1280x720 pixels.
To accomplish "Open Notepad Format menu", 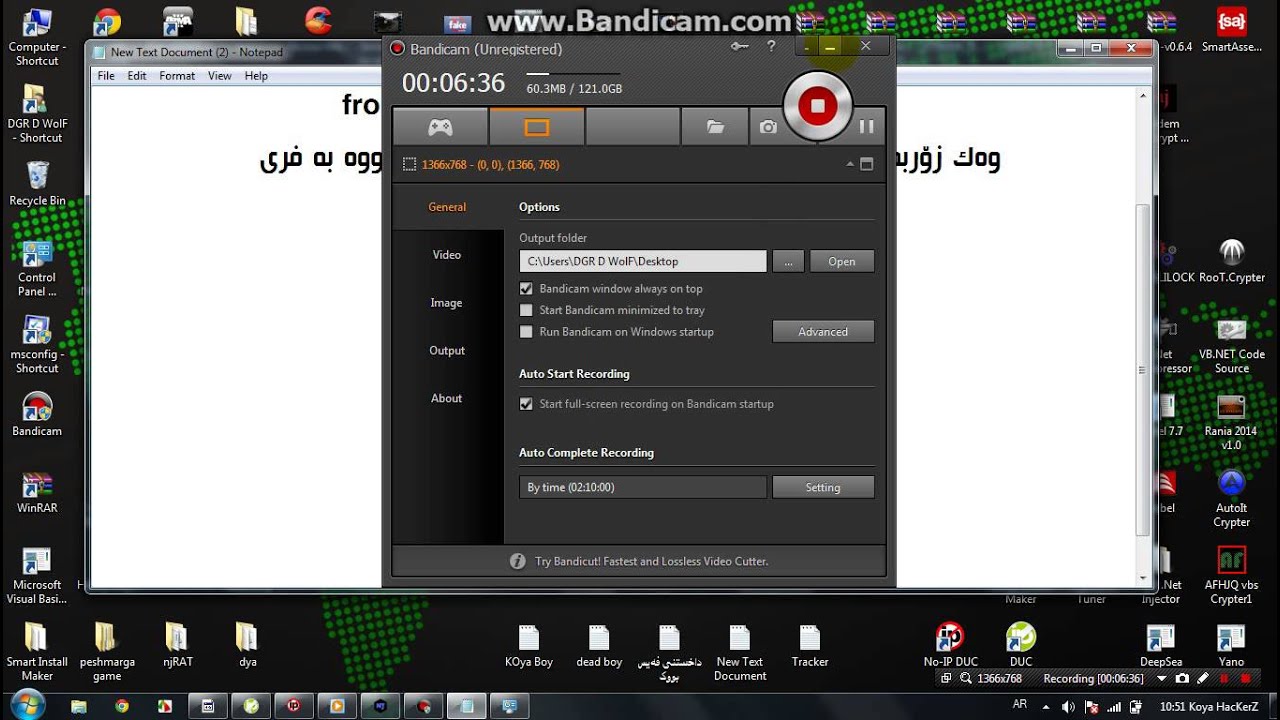I will coord(177,76).
